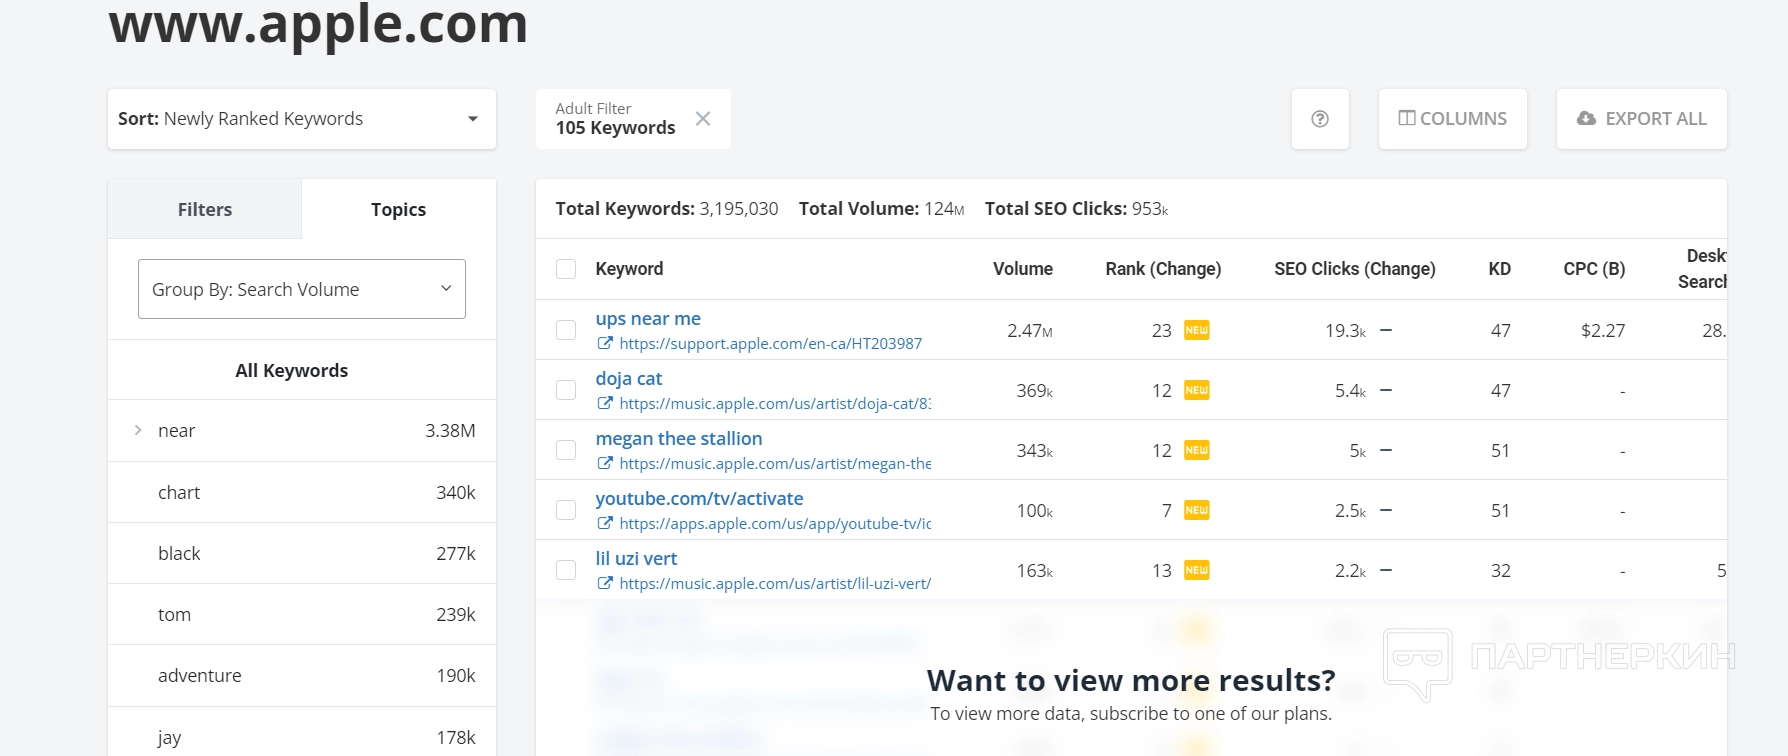The width and height of the screenshot is (1788, 756).
Task: Select checkbox for lil uzi vert row
Action: pyautogui.click(x=566, y=570)
